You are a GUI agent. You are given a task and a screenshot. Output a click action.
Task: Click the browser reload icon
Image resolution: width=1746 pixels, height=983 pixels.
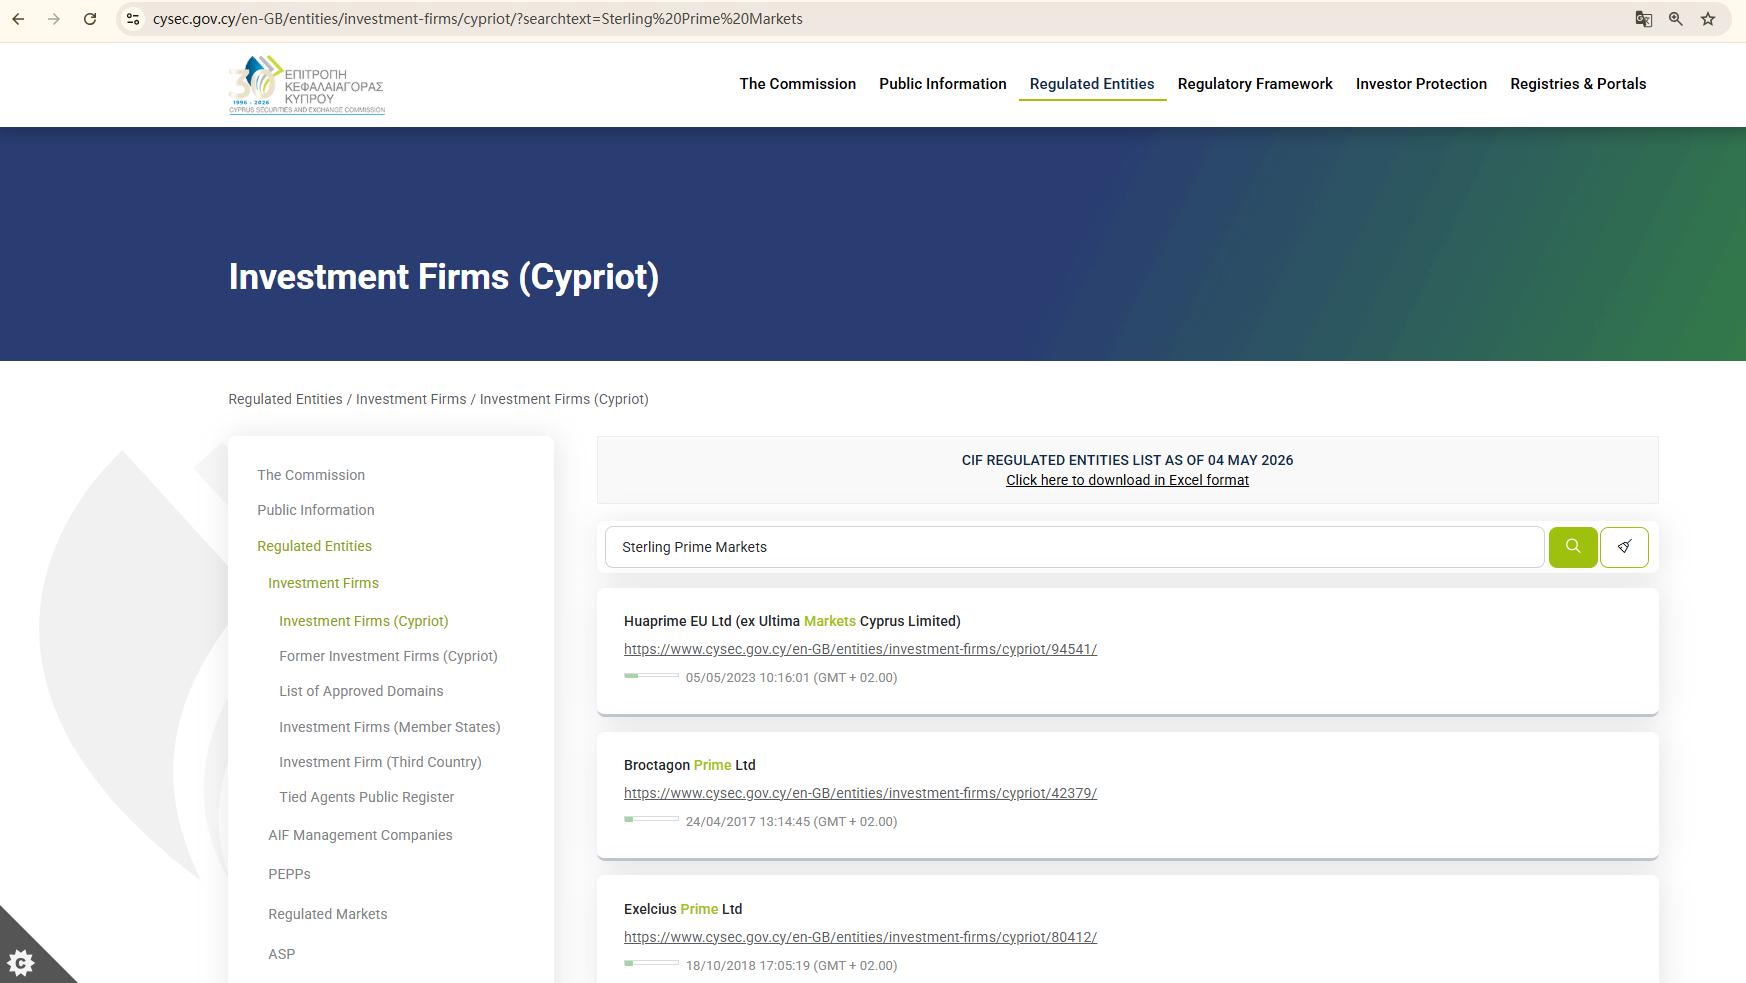click(90, 19)
